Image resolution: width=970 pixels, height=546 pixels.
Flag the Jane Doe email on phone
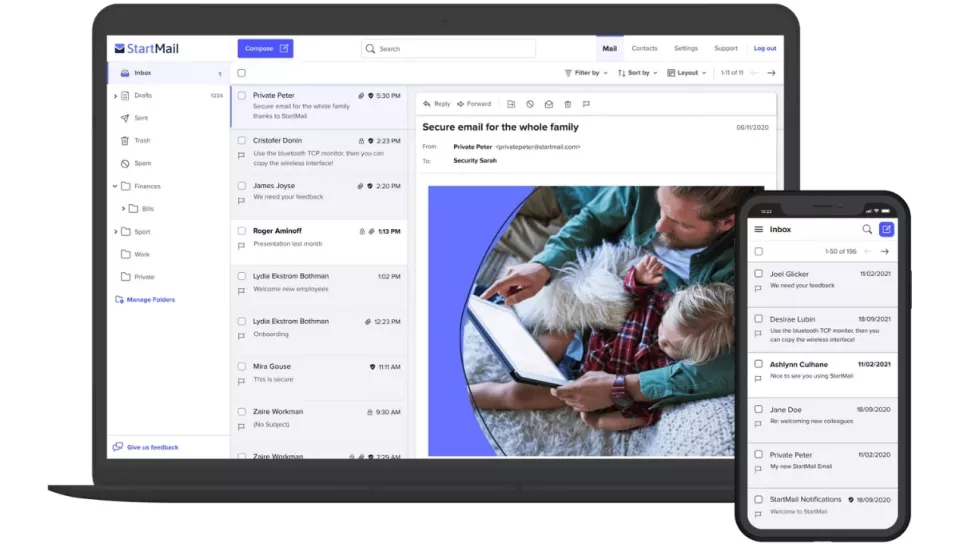[758, 424]
